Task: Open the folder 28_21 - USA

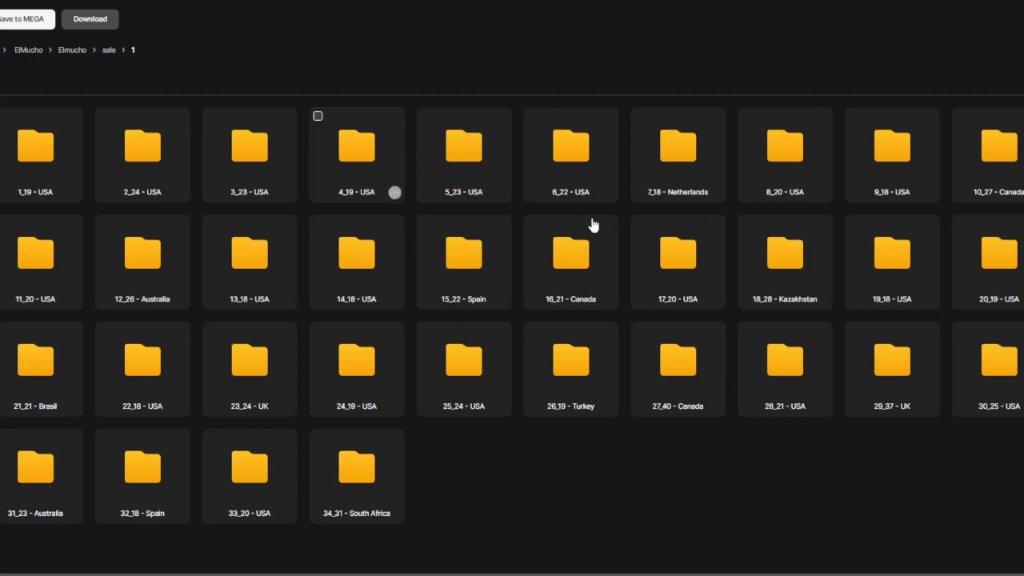Action: click(x=785, y=369)
